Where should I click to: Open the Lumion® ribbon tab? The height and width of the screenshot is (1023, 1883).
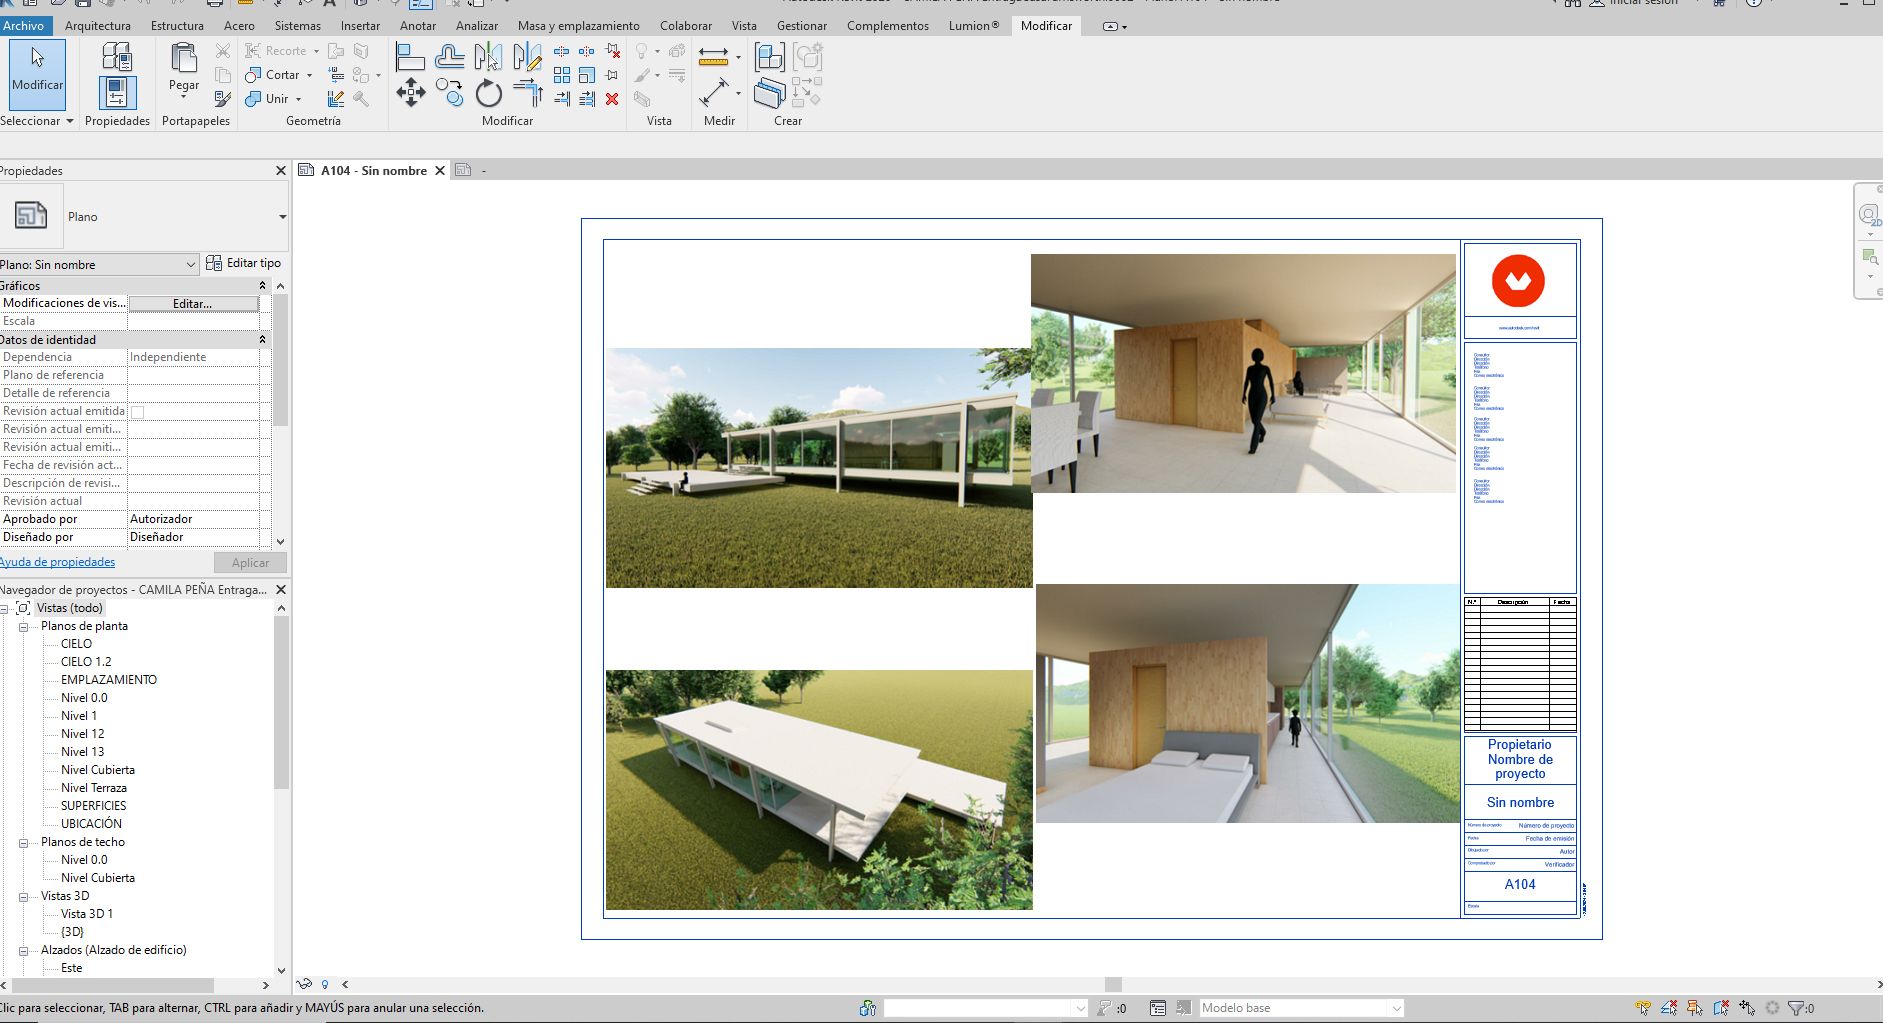[971, 26]
